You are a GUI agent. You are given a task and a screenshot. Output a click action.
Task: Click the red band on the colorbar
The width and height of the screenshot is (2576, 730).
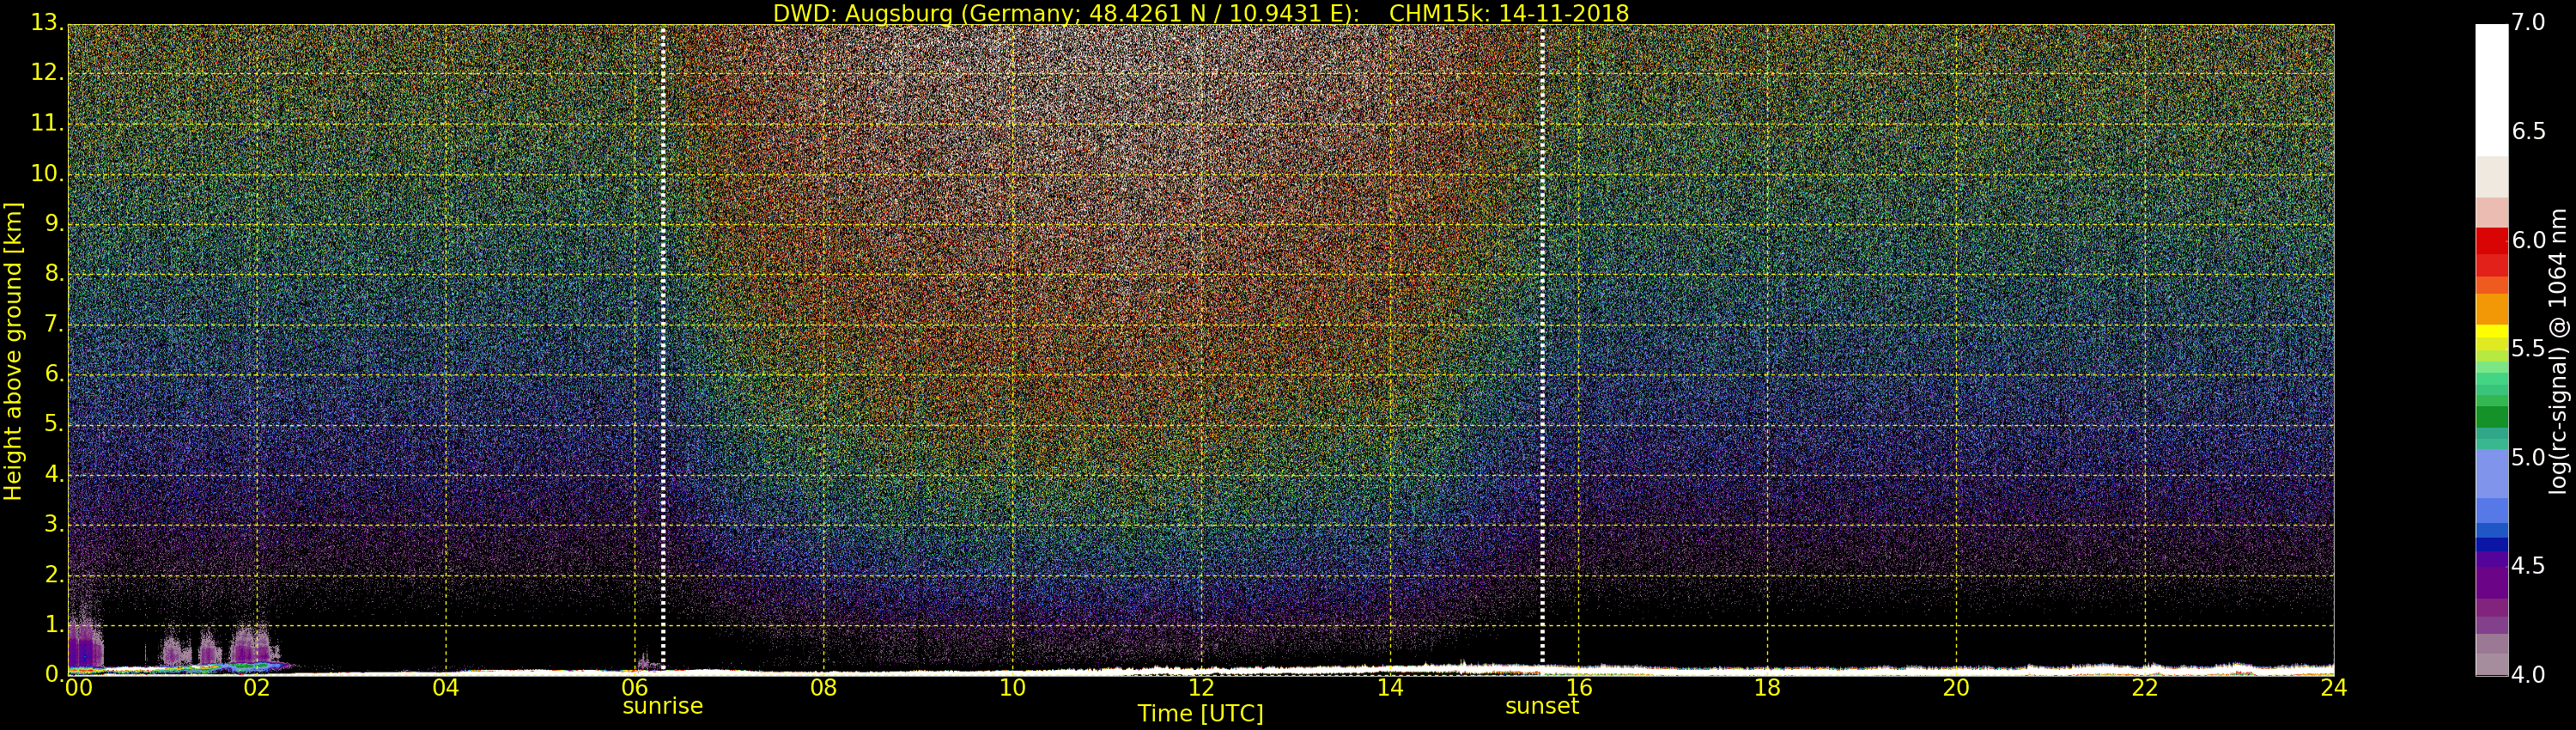pos(2491,241)
